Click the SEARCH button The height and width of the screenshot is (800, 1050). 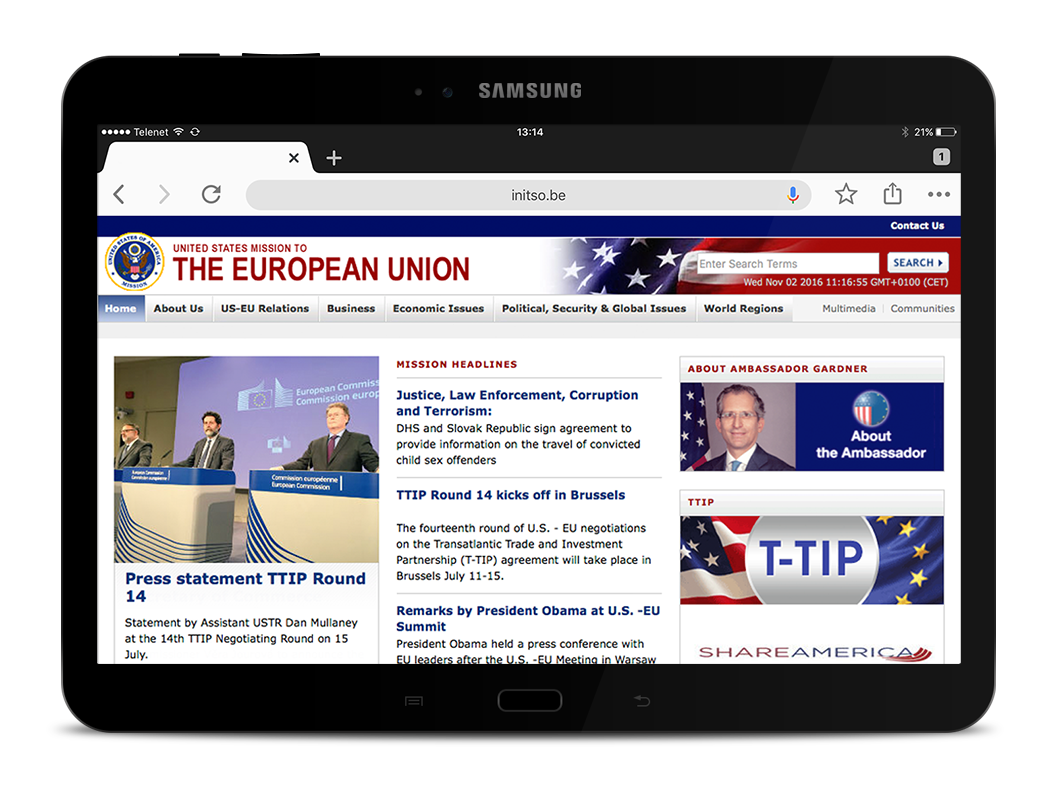point(917,263)
